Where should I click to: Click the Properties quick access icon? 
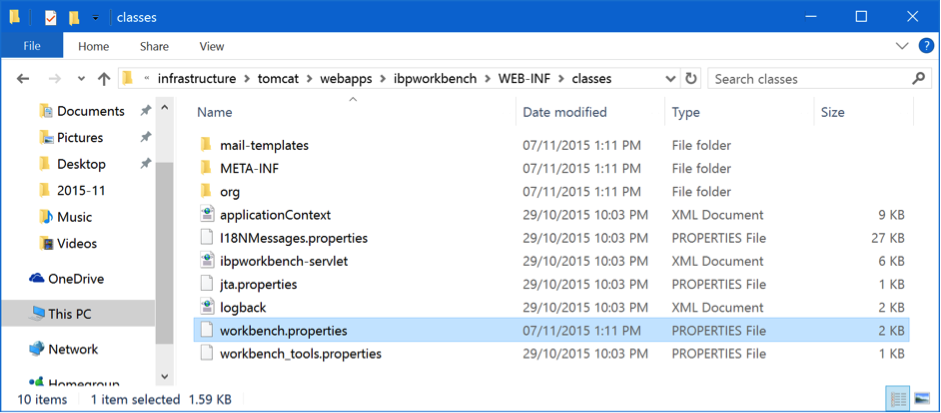[50, 17]
